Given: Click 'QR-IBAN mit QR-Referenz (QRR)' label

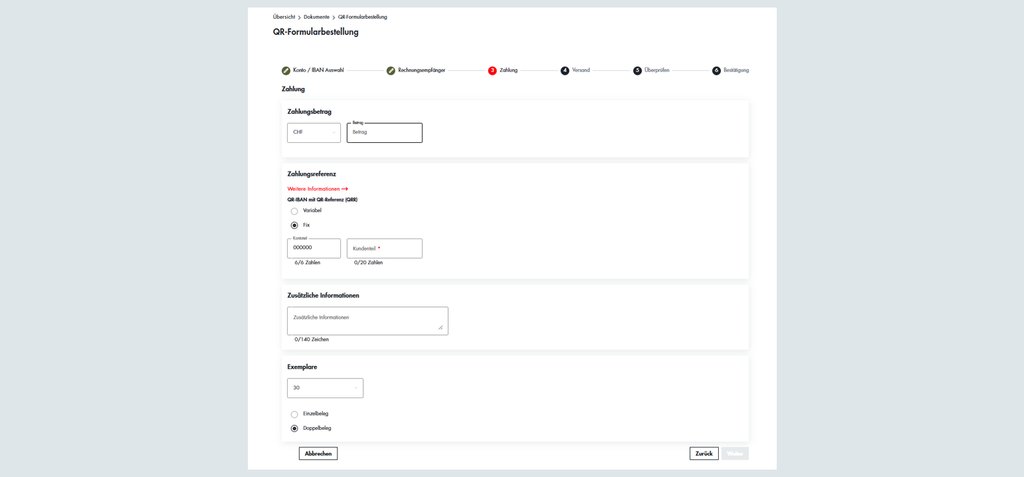Looking at the screenshot, I should pos(323,199).
